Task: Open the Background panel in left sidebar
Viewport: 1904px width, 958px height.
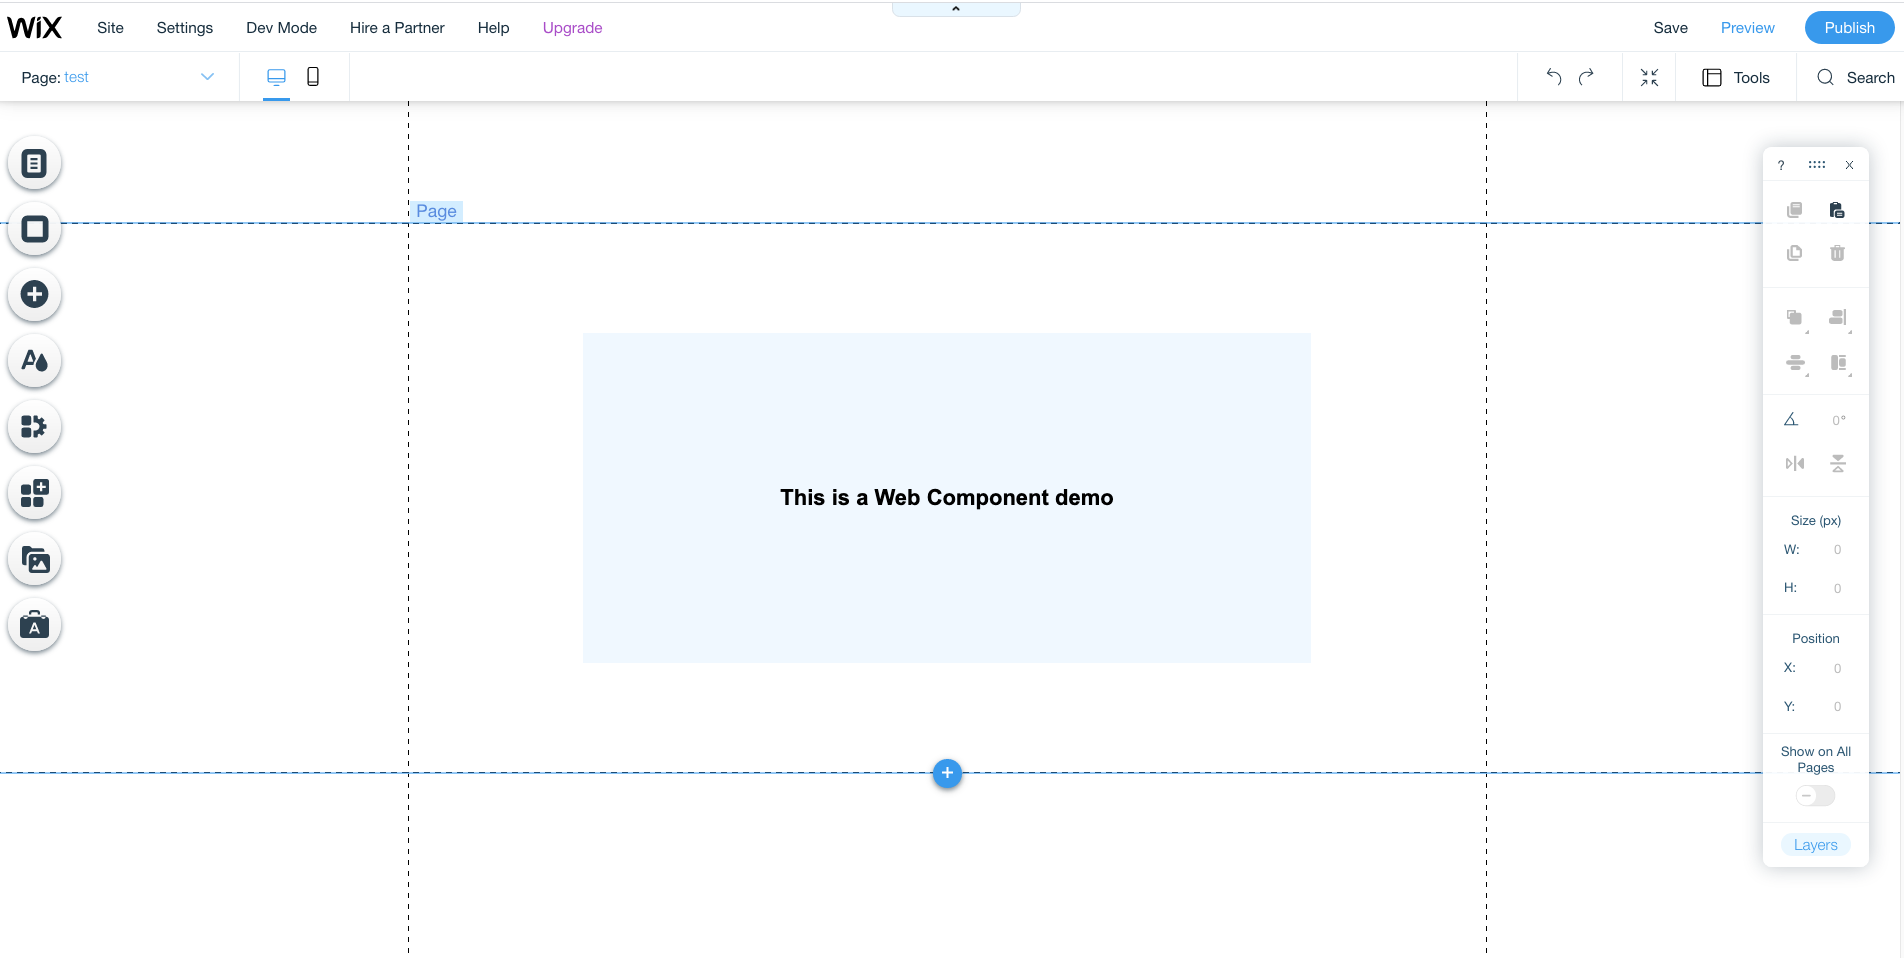Action: [x=35, y=229]
